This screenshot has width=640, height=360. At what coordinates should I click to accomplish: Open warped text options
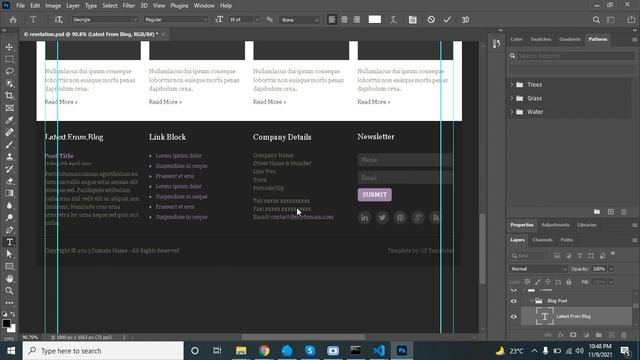point(393,20)
